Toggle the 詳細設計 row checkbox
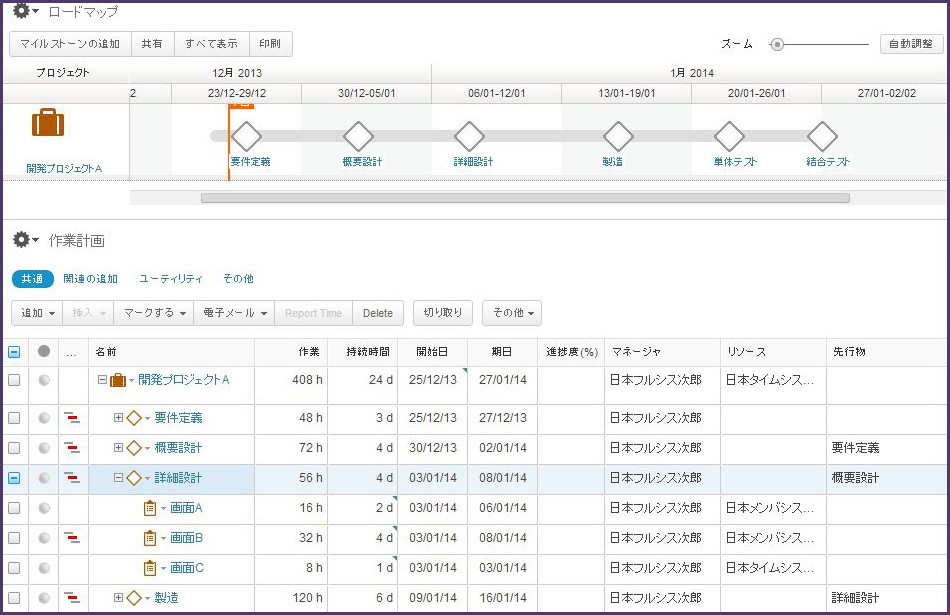 (14, 478)
